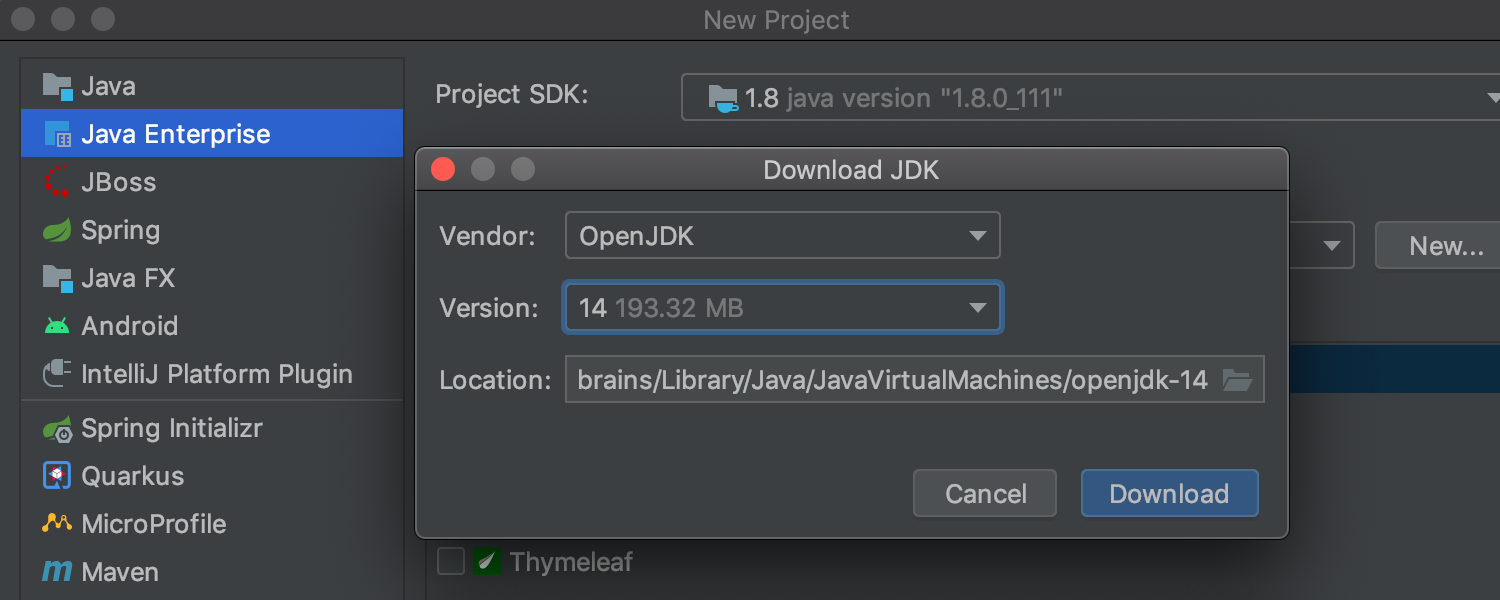1500x600 pixels.
Task: Close the Download JDK dialog
Action: 443,170
